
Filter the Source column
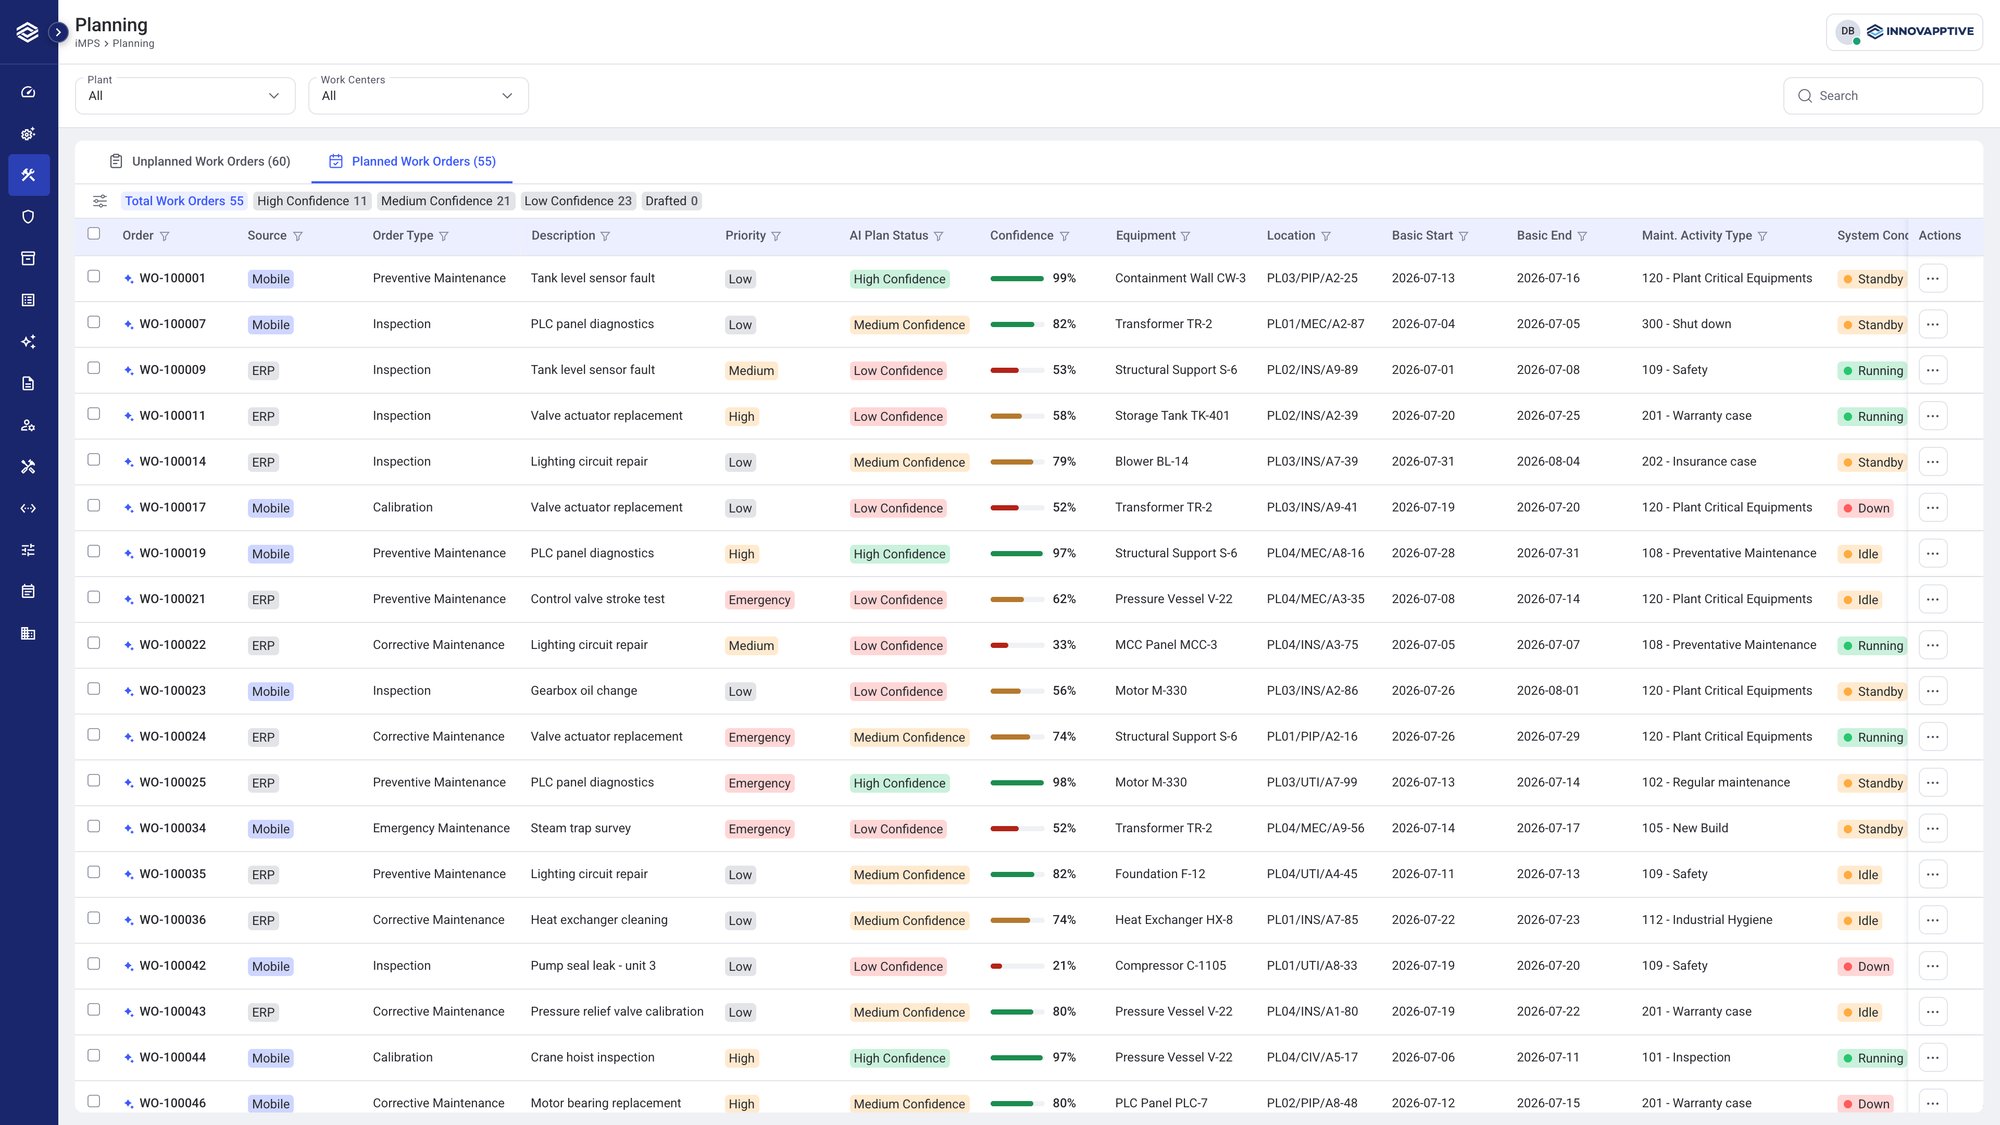coord(298,236)
